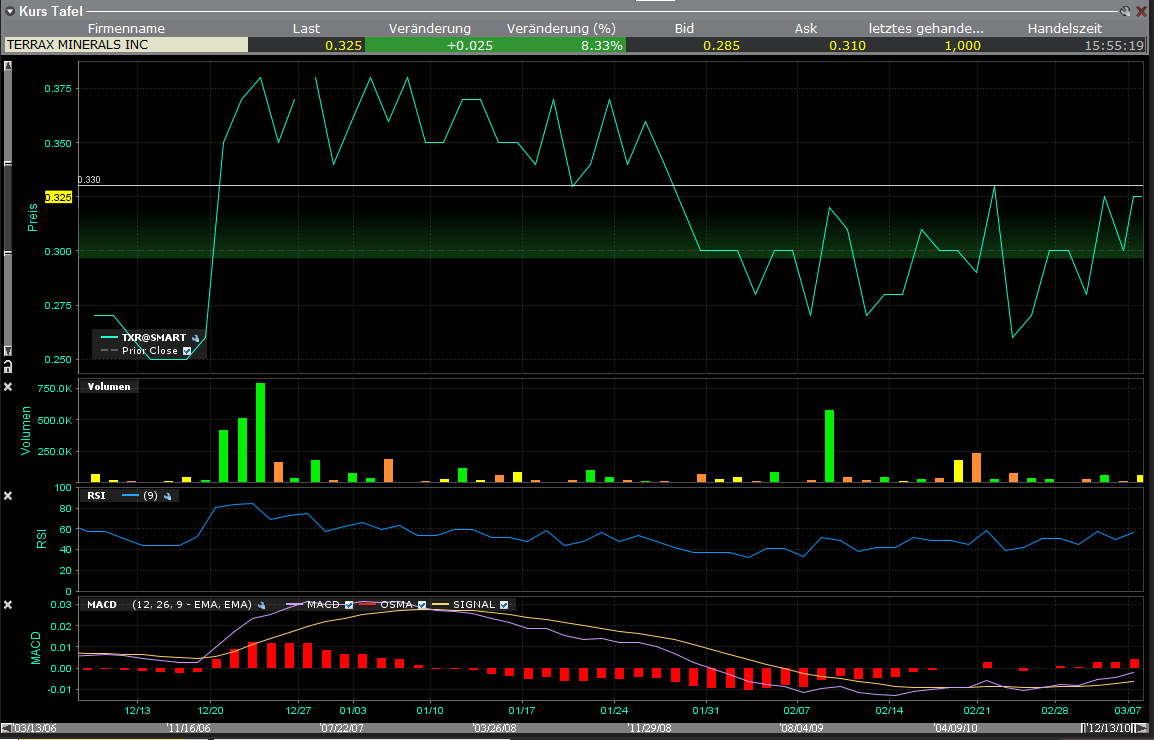This screenshot has width=1154, height=740.
Task: Uncheck the OSMA checkbox in MACD legend
Action: pos(421,604)
